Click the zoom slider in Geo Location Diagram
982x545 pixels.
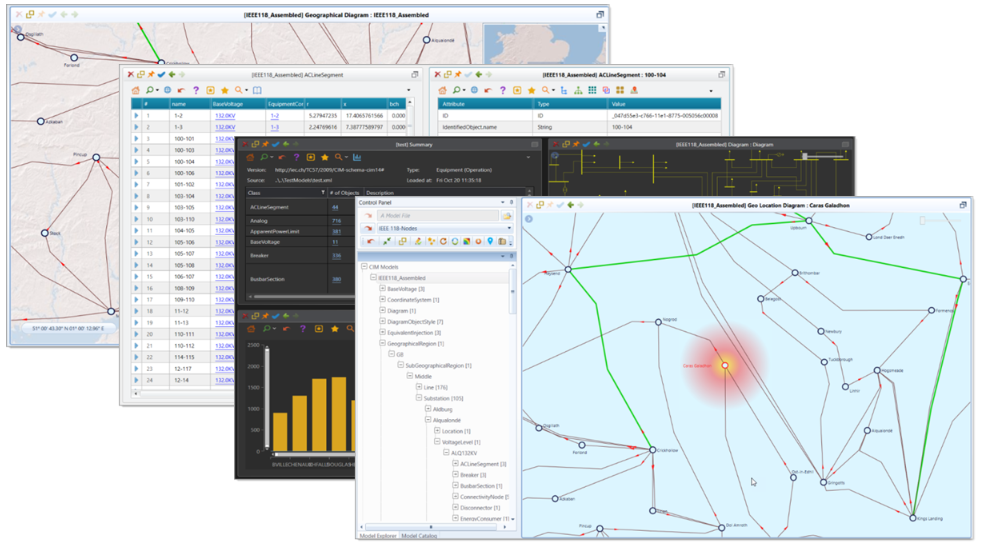pos(939,221)
